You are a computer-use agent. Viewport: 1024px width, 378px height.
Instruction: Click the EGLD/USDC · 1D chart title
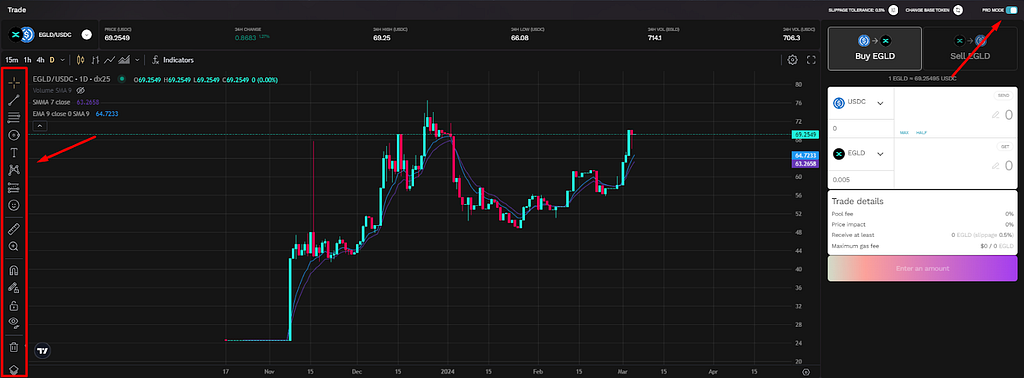(x=72, y=79)
